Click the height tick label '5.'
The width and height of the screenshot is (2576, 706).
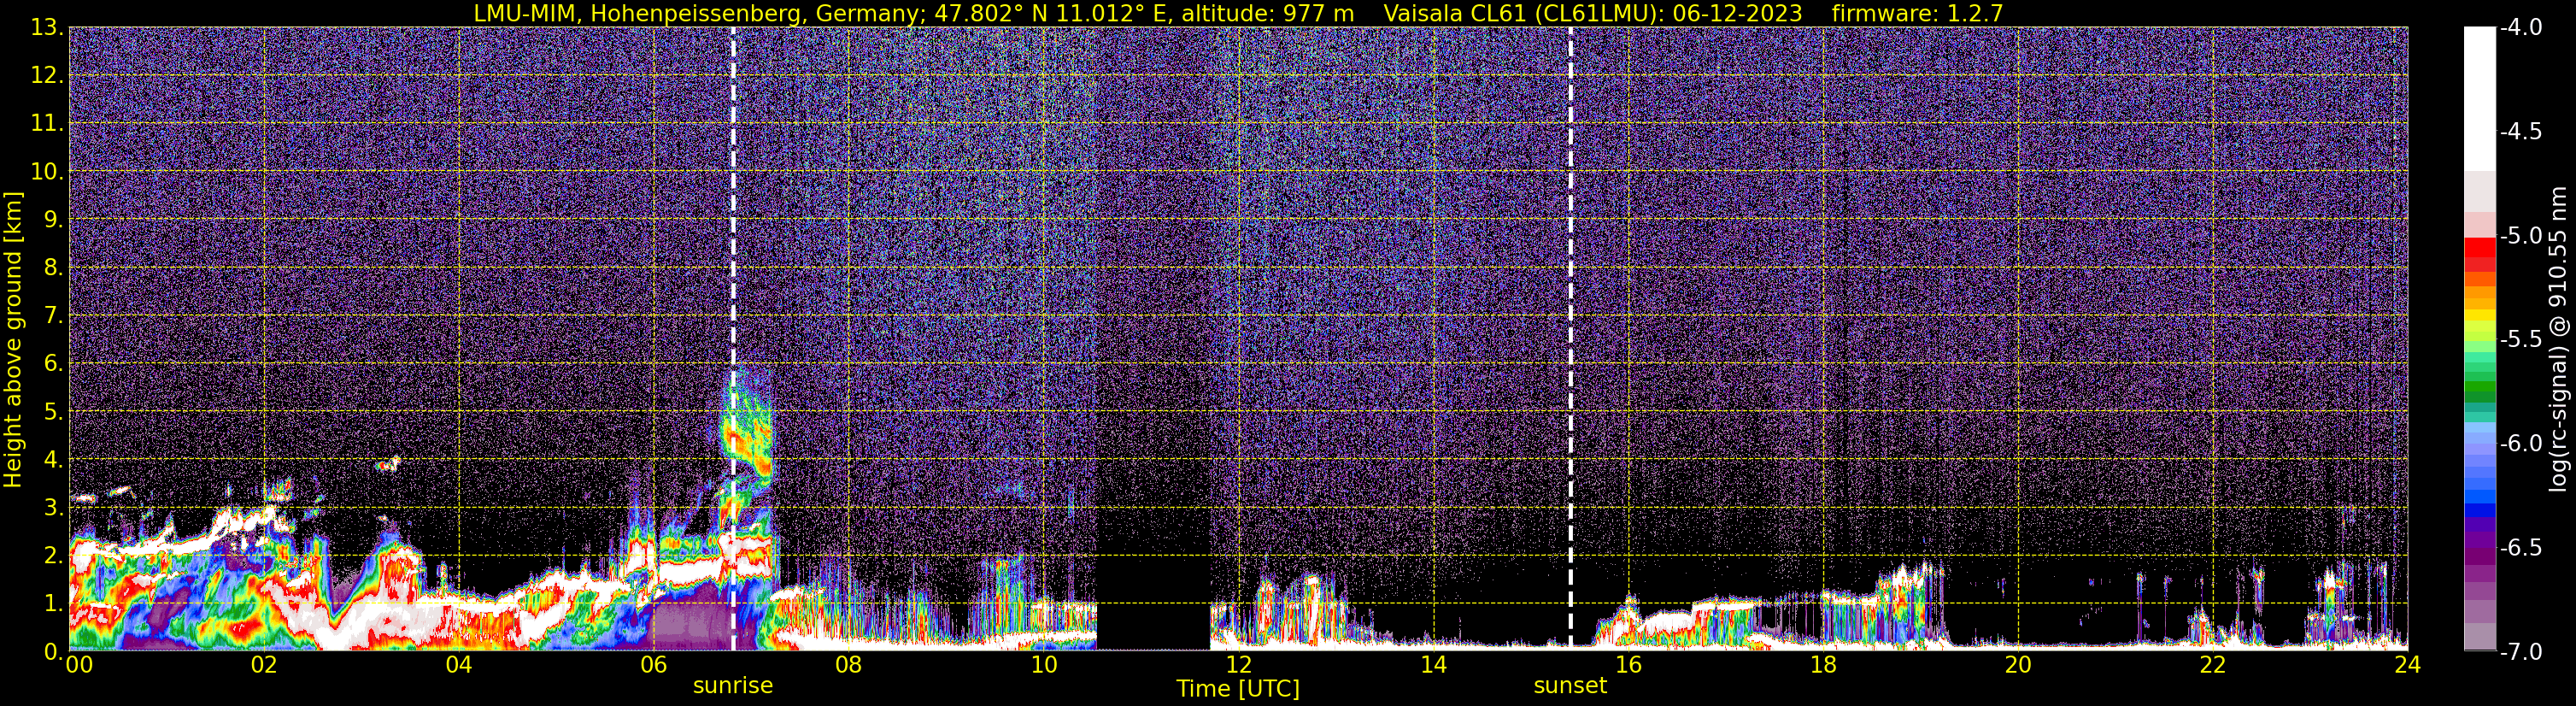pyautogui.click(x=54, y=411)
